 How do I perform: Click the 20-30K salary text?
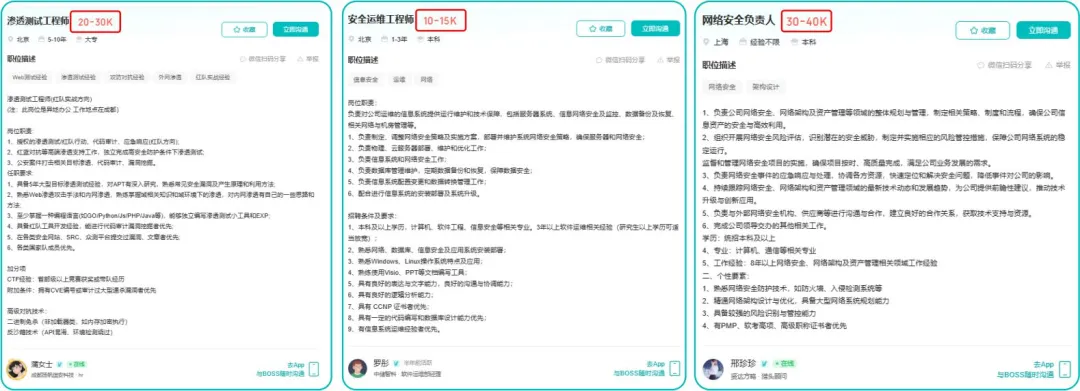point(96,22)
